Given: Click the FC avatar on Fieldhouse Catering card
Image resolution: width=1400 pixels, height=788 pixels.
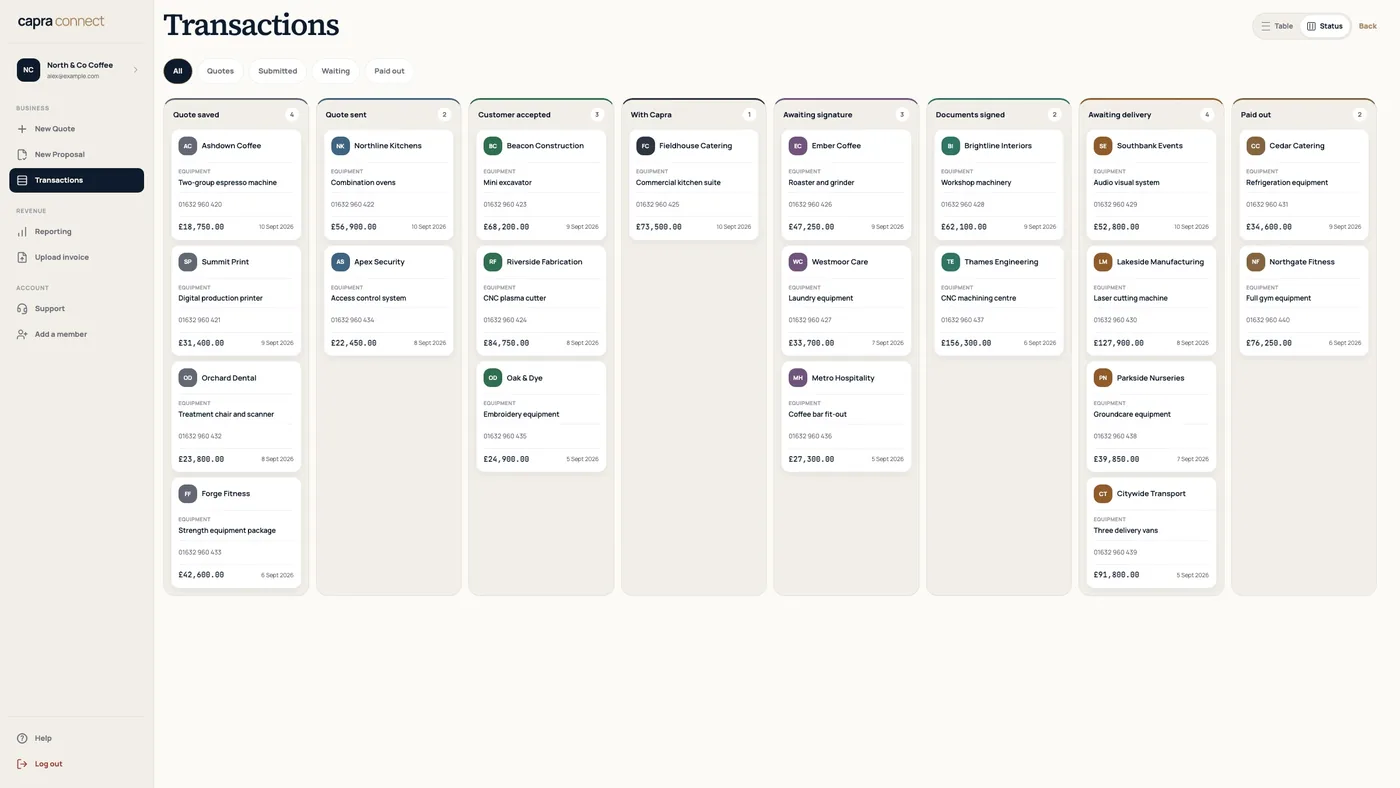Looking at the screenshot, I should point(645,146).
